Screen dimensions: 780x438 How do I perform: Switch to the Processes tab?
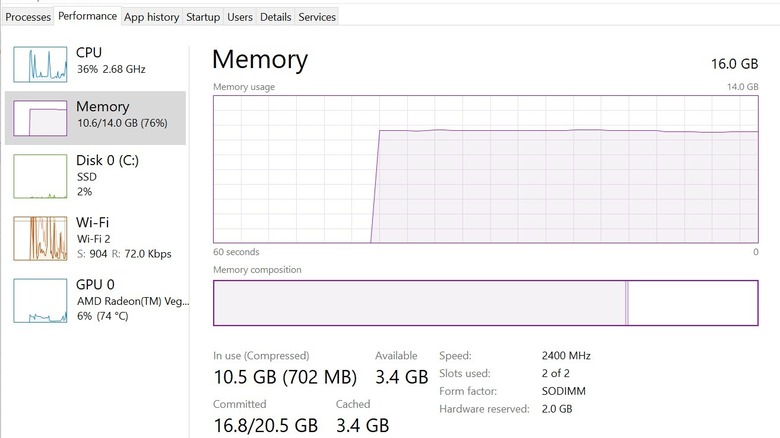tap(28, 16)
